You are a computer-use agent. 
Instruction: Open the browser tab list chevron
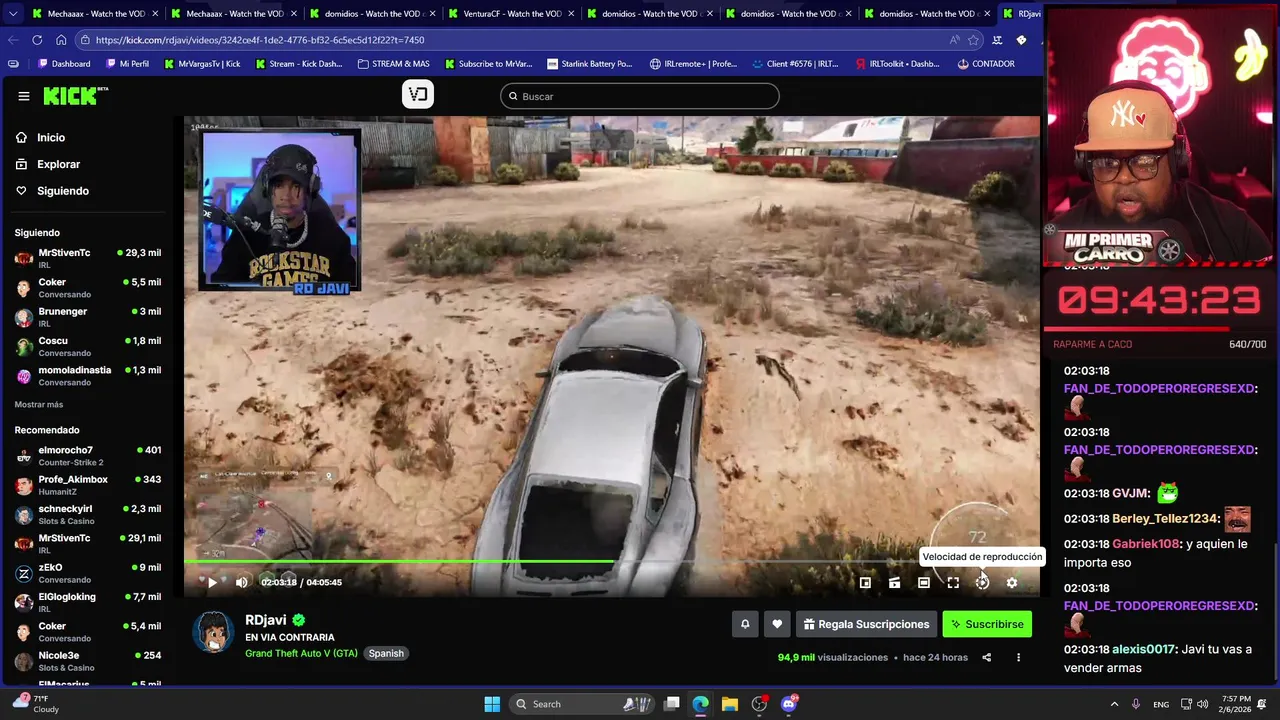tap(14, 13)
